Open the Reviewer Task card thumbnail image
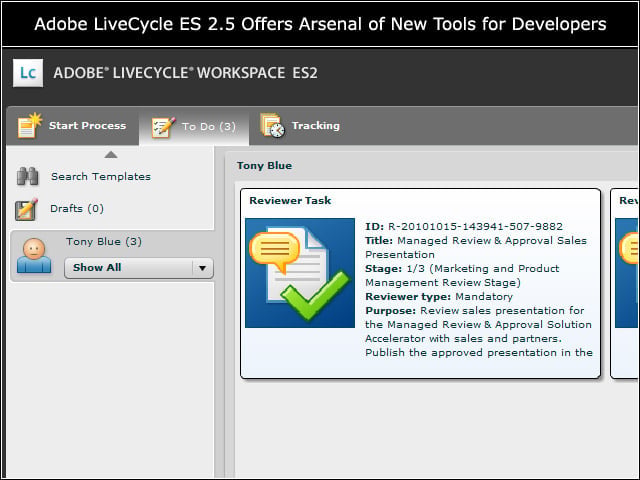Image resolution: width=640 pixels, height=480 pixels. (300, 273)
